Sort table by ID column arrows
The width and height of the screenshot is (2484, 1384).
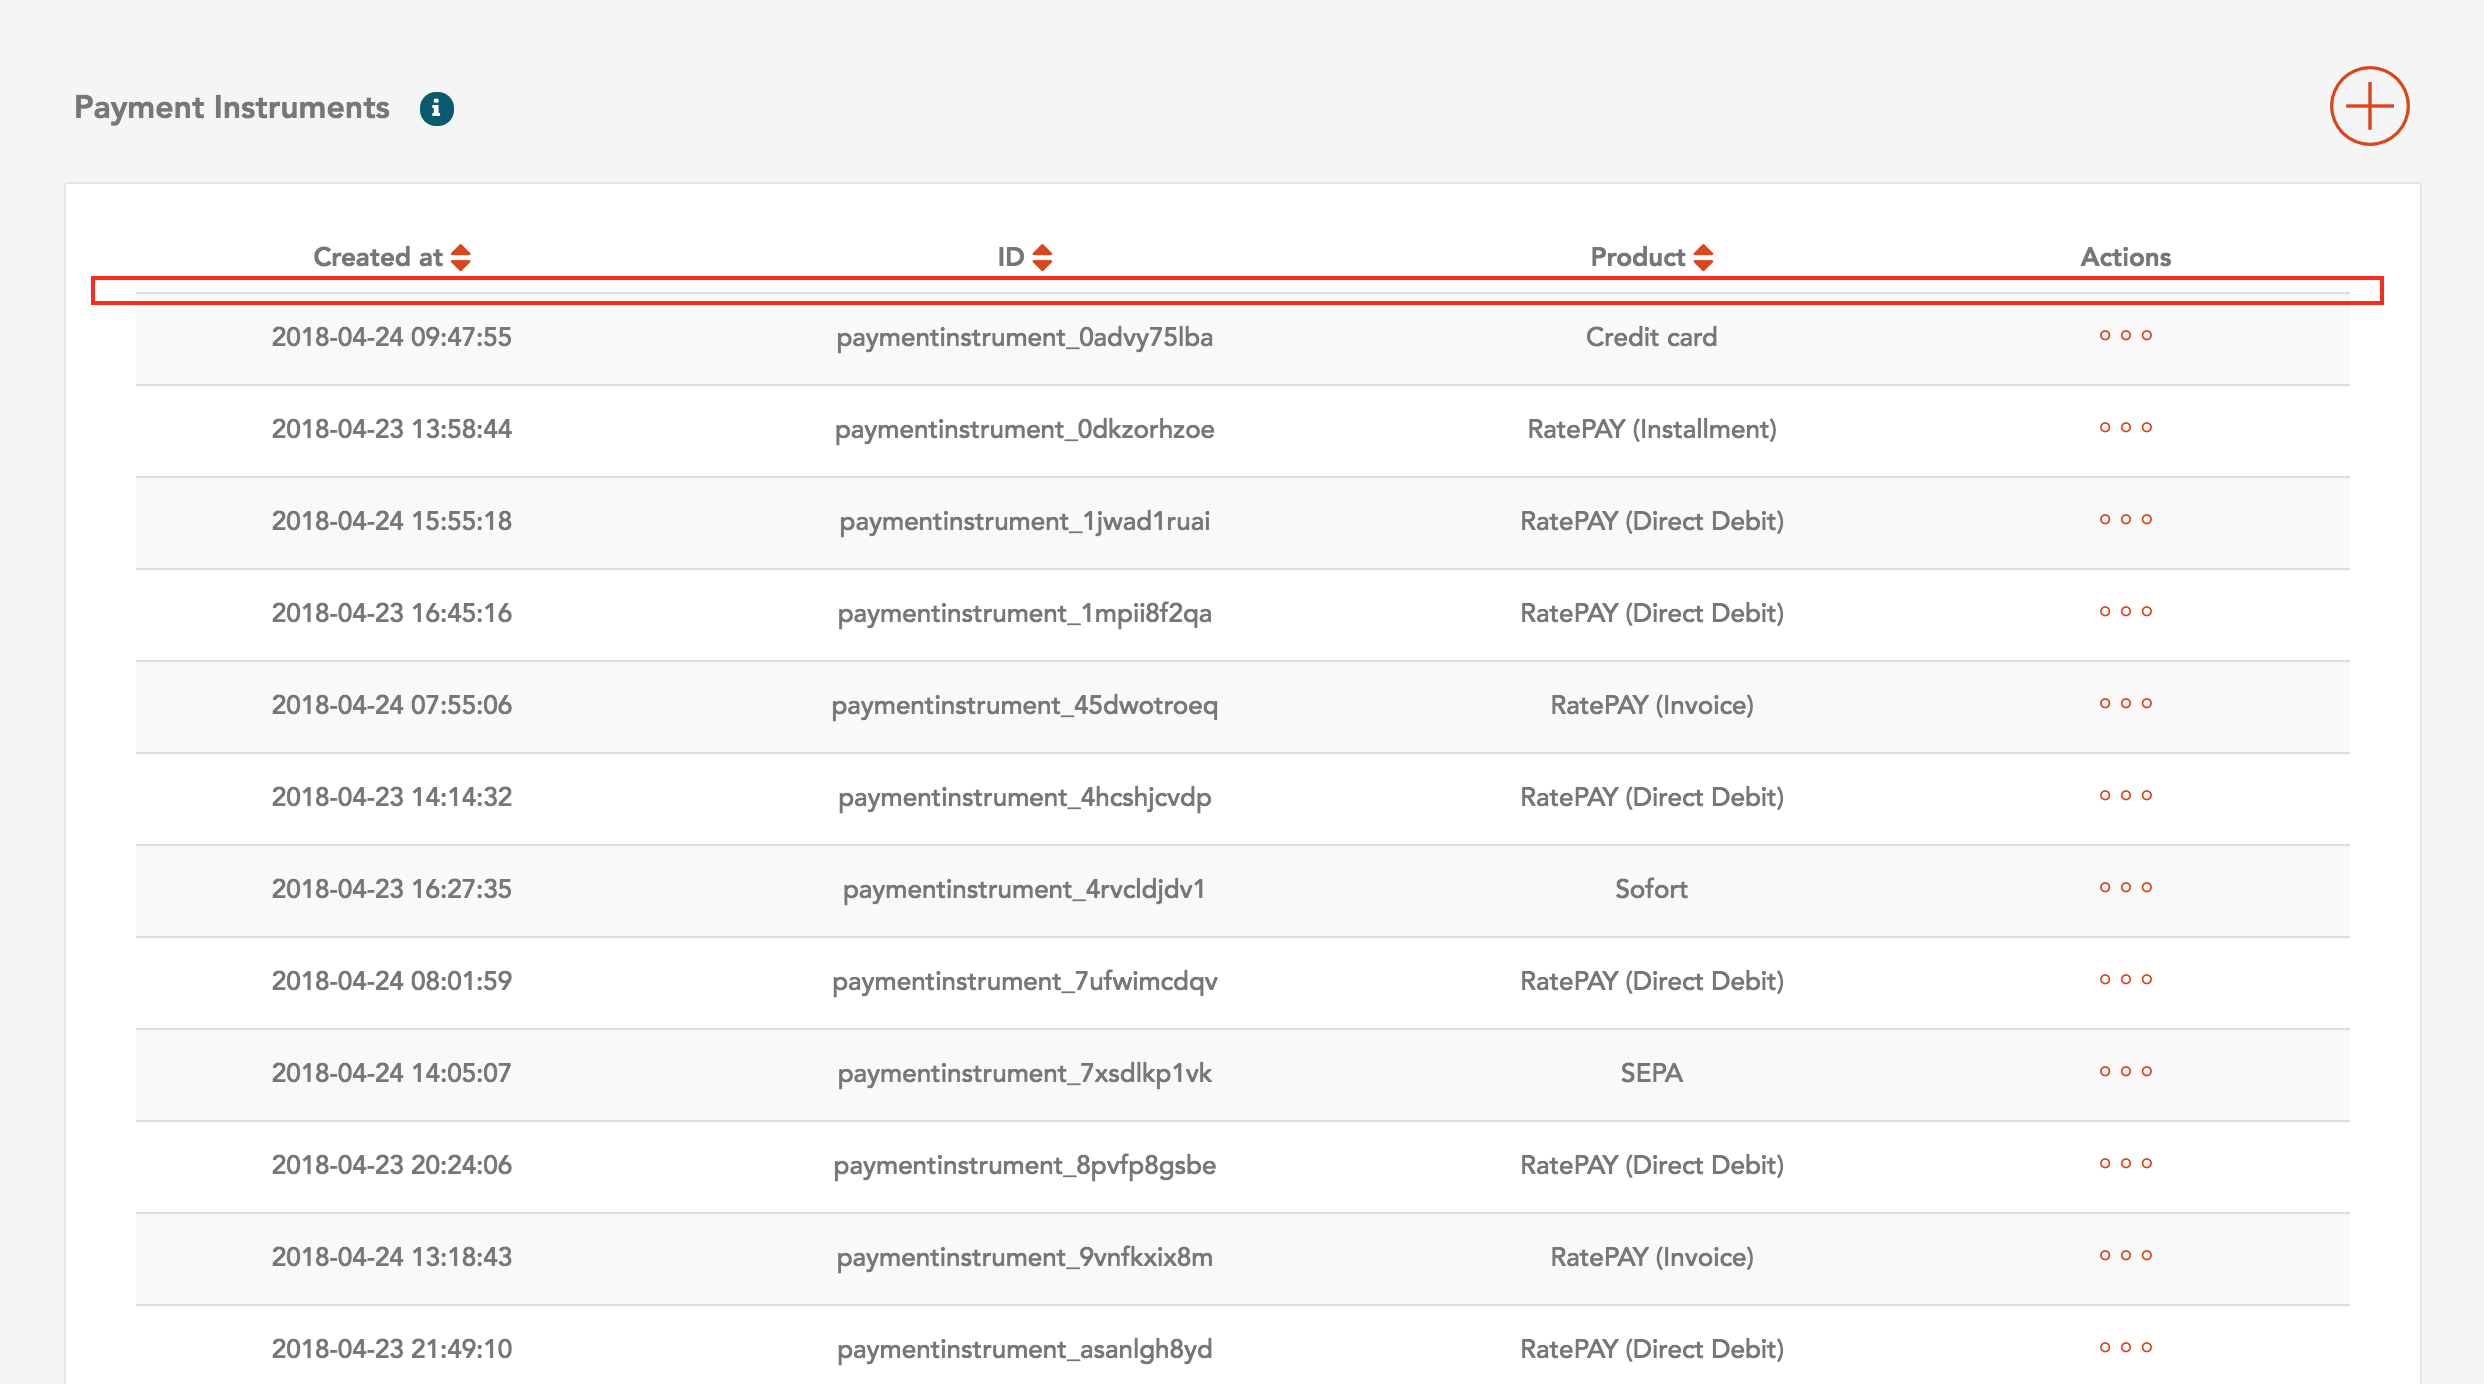click(1042, 257)
